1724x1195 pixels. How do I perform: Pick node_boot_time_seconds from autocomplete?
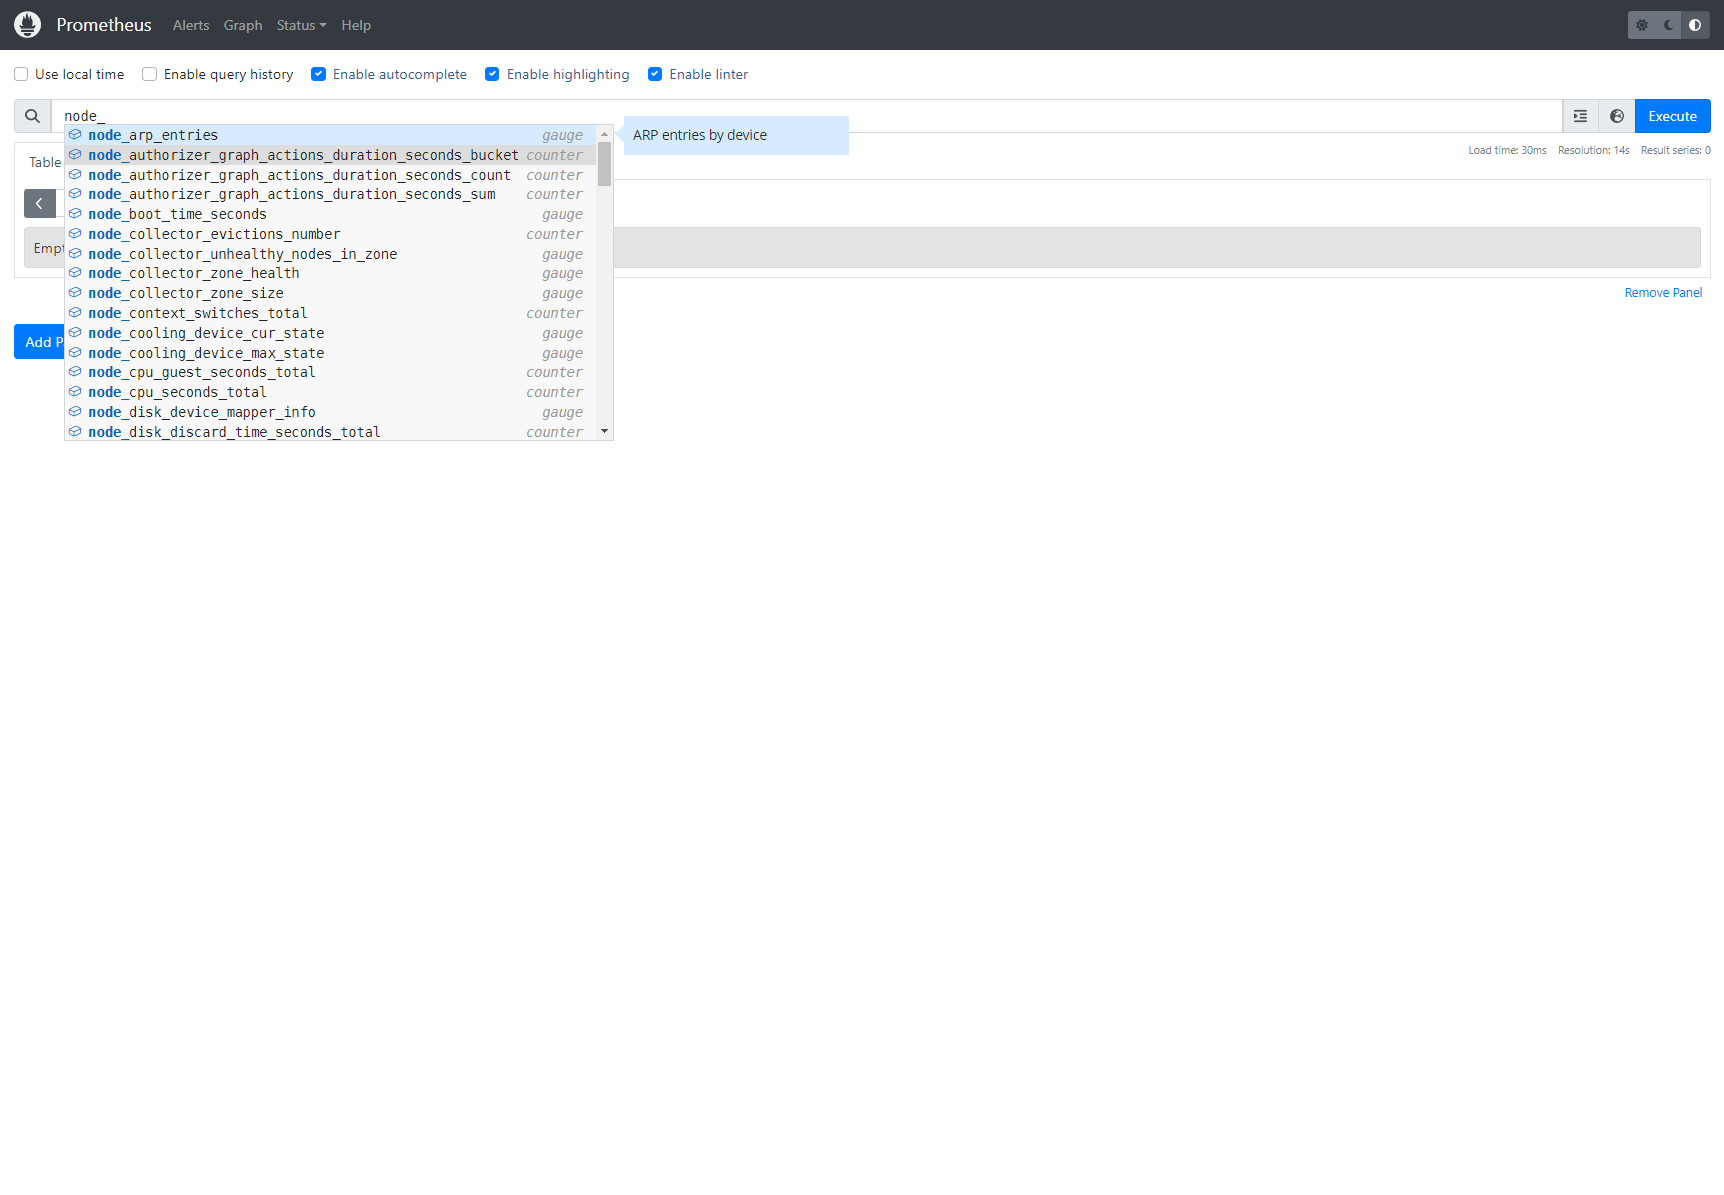pyautogui.click(x=330, y=214)
